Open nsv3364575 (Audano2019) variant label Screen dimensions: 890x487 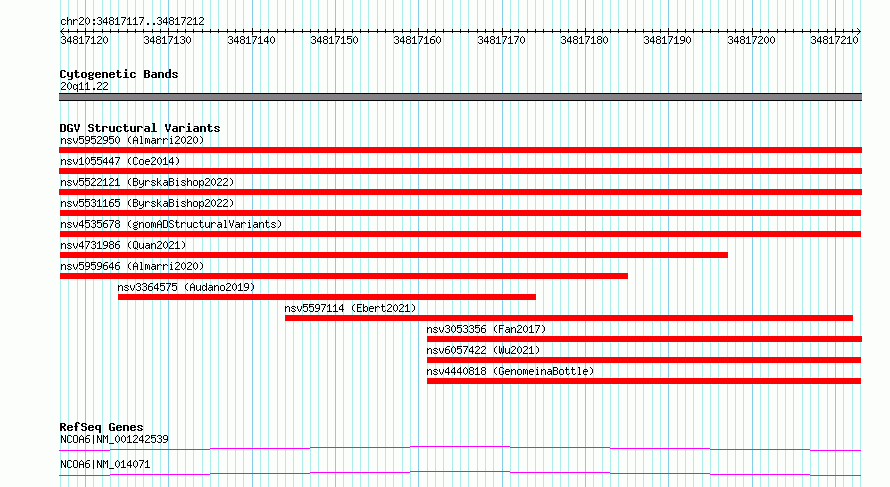tap(186, 287)
